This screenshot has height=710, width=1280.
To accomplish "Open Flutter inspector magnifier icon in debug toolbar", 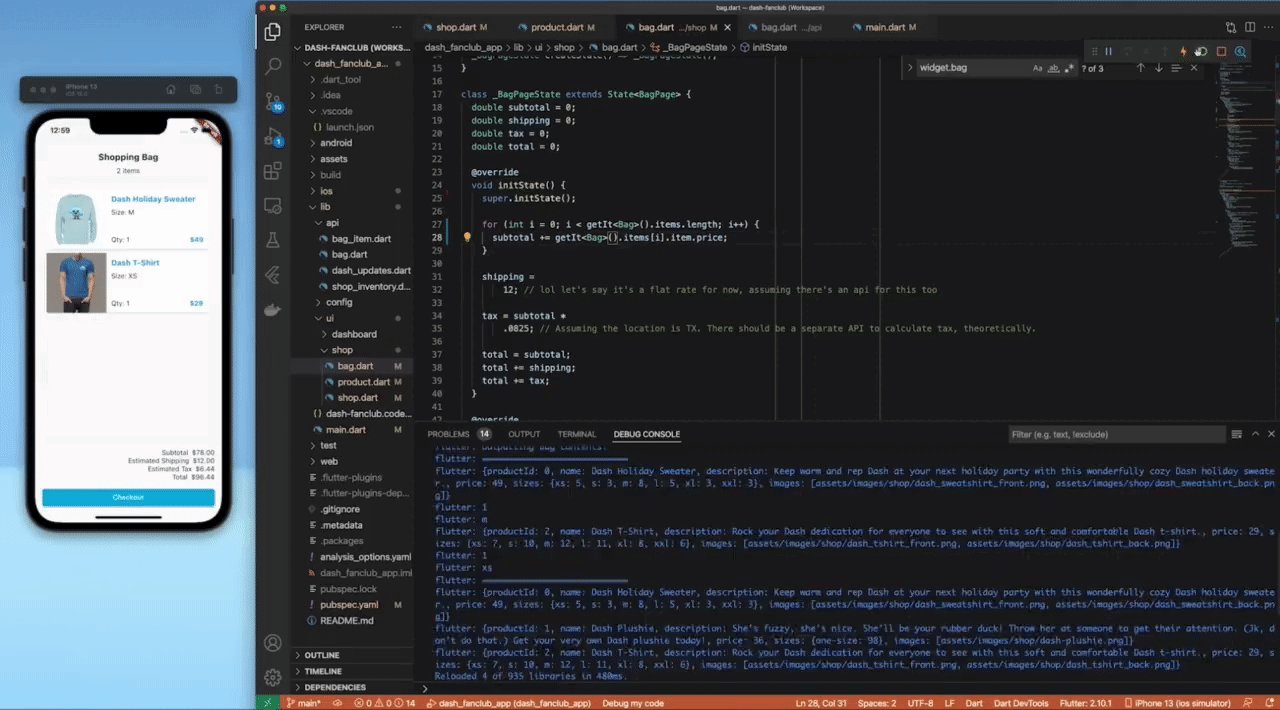I will tap(1240, 51).
